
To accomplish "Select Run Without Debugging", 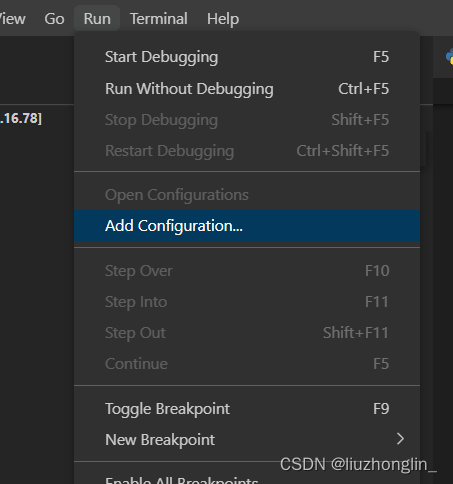I will click(247, 89).
